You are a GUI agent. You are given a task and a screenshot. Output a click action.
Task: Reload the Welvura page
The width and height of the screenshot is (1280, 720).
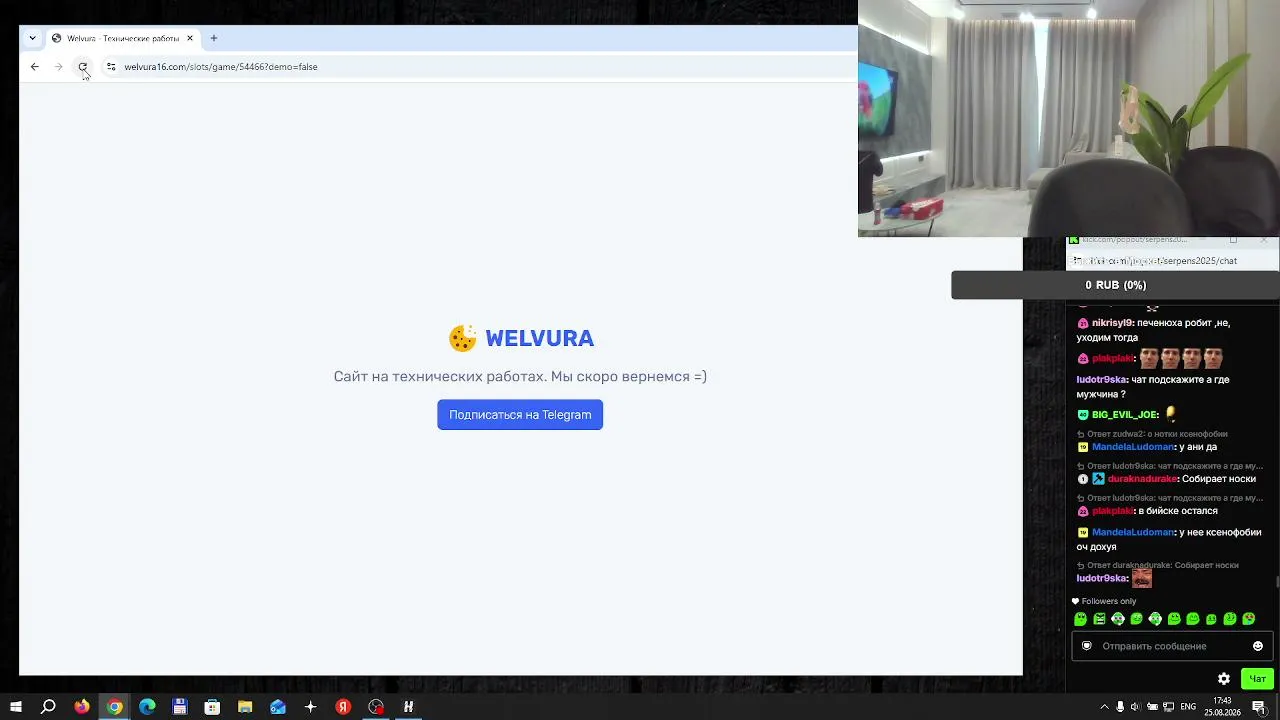point(83,67)
